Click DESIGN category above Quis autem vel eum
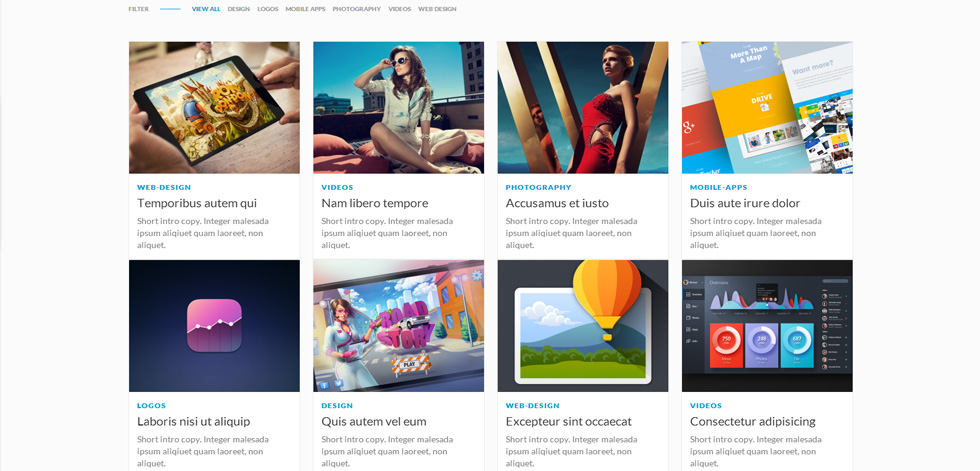 point(337,406)
